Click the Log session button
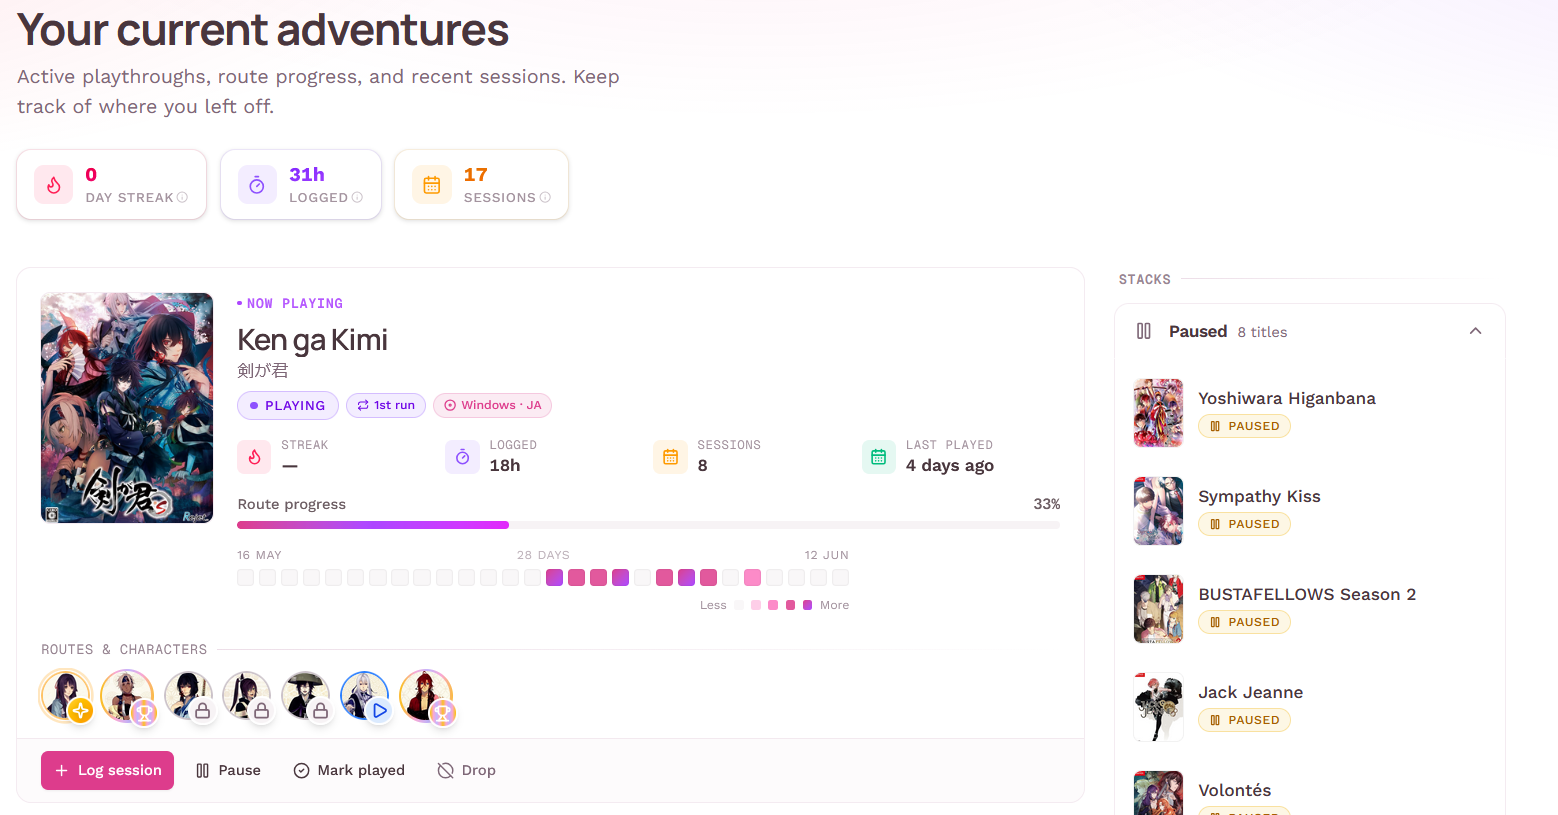Screen dimensions: 1558x815 tap(107, 770)
